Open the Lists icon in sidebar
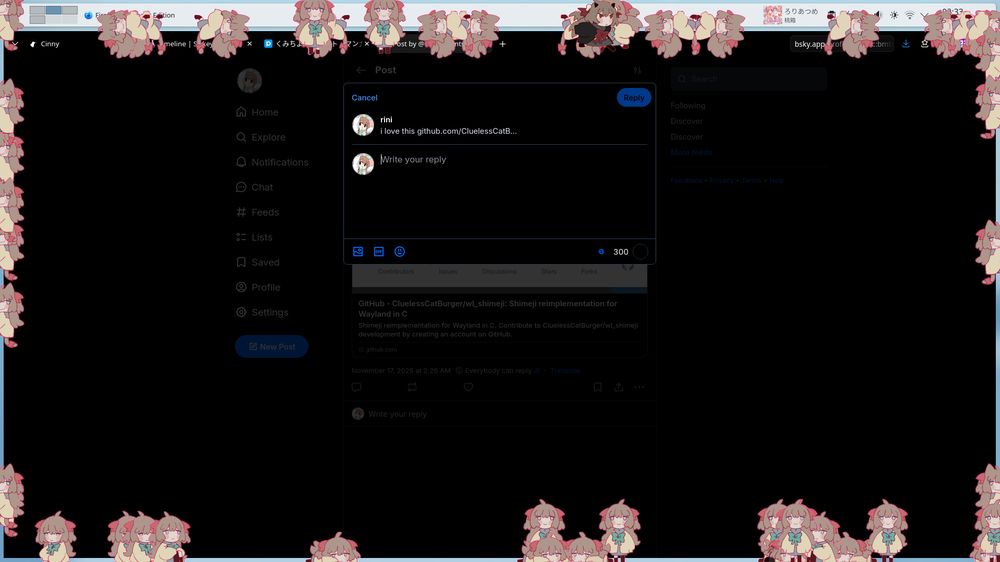 (x=241, y=237)
